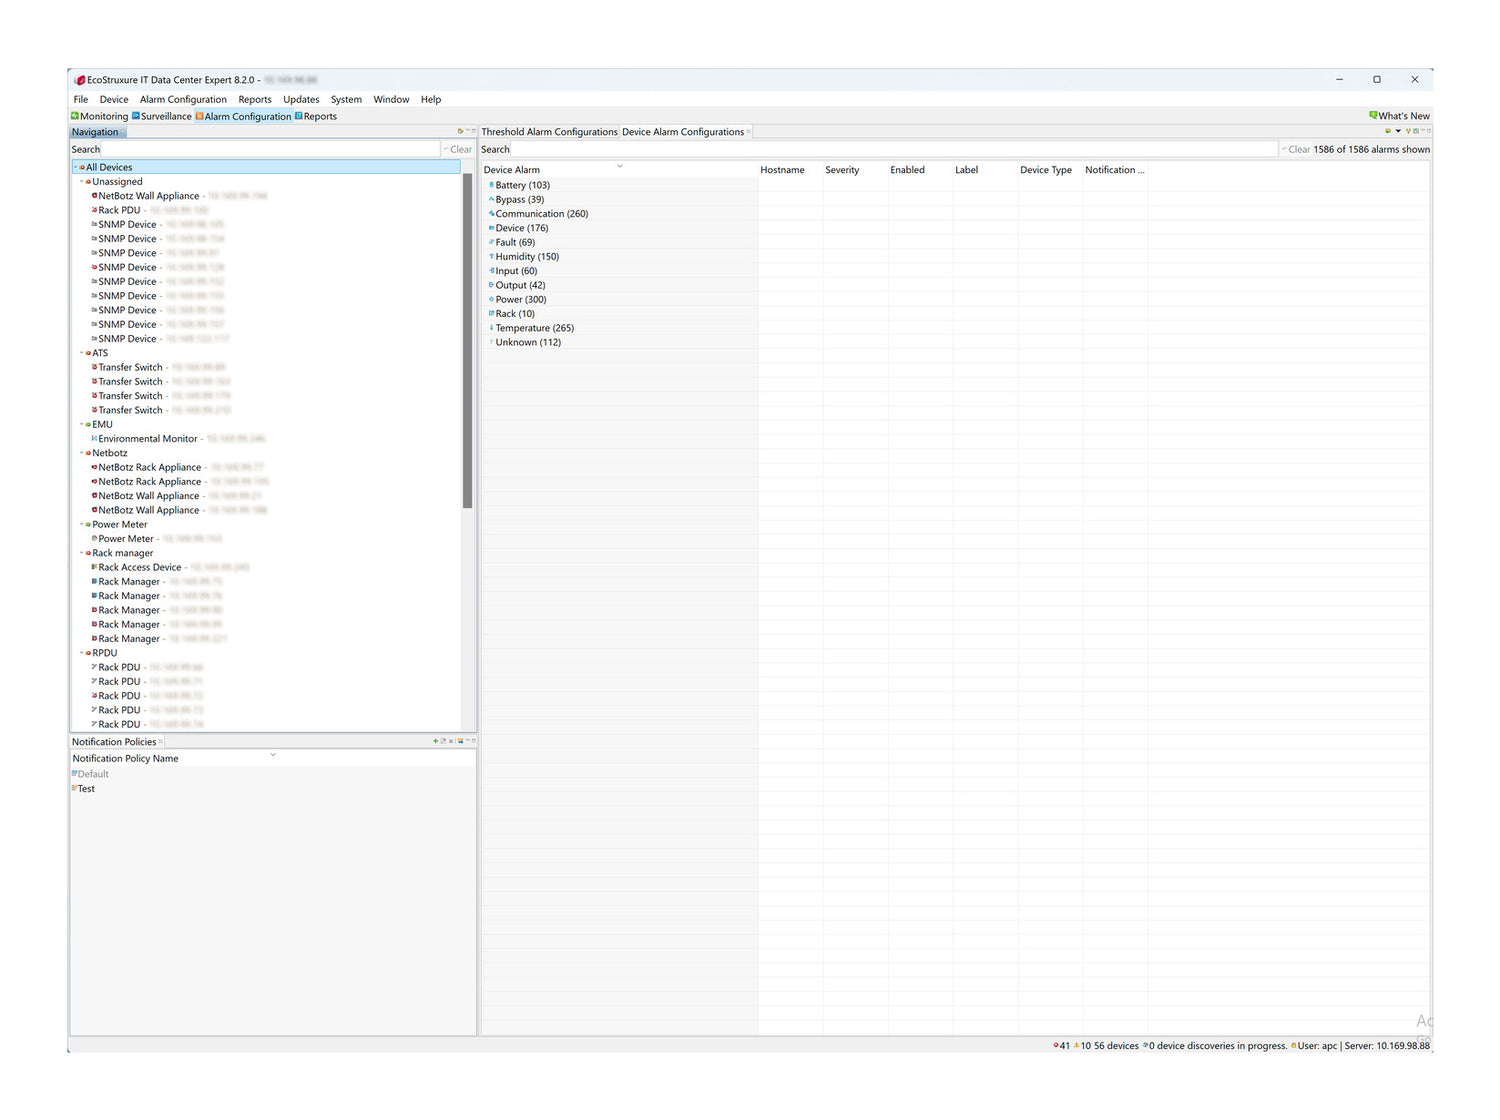1500x1120 pixels.
Task: Collapse the Rack manager group
Action: tap(82, 553)
